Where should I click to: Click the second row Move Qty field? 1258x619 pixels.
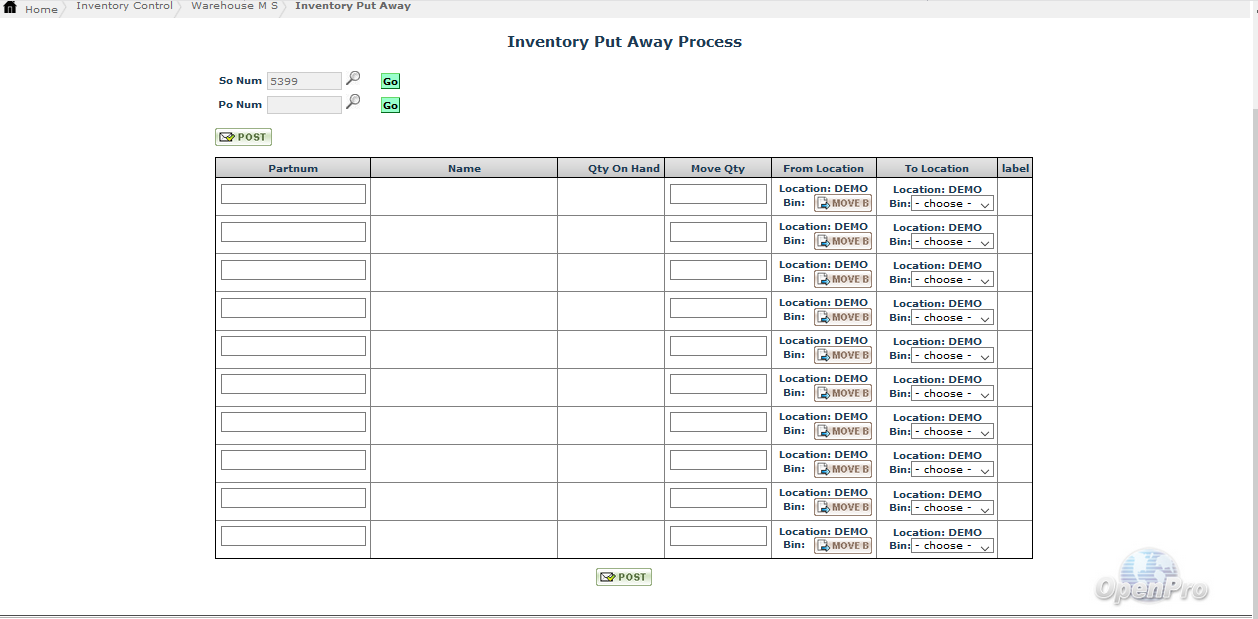pos(718,232)
